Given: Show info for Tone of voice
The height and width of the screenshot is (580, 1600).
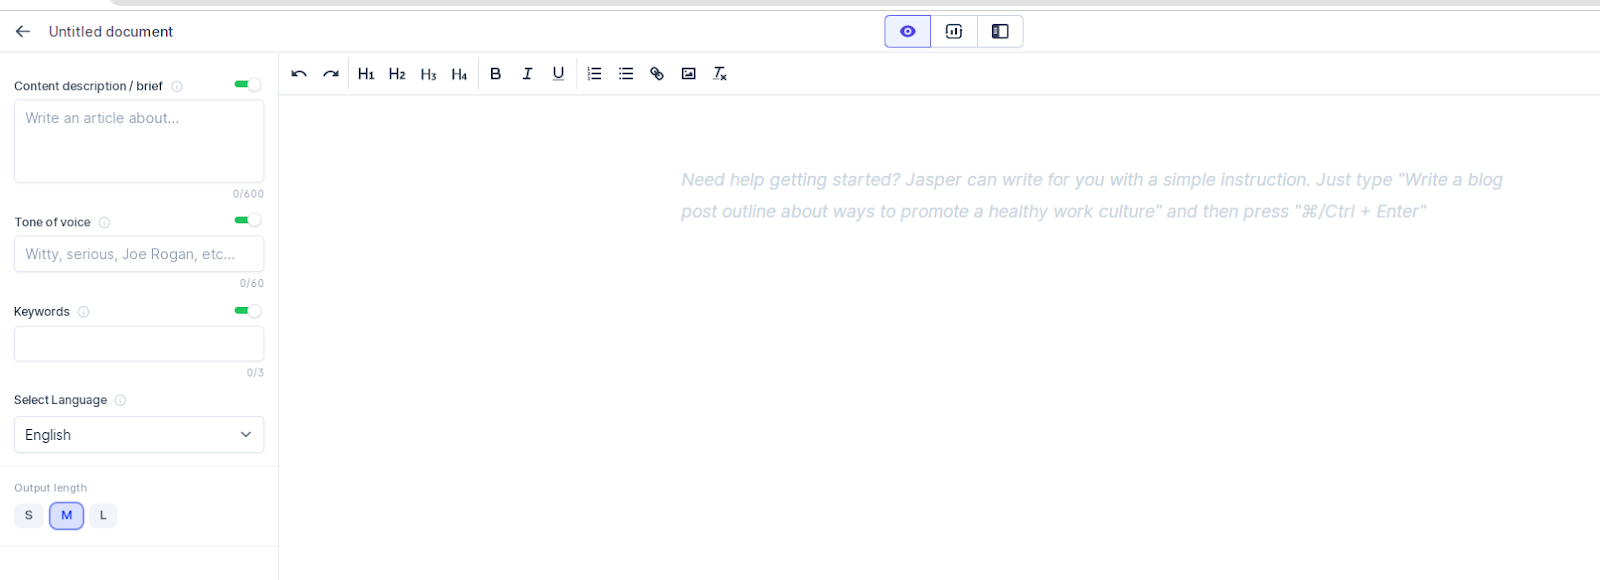Looking at the screenshot, I should tap(104, 222).
